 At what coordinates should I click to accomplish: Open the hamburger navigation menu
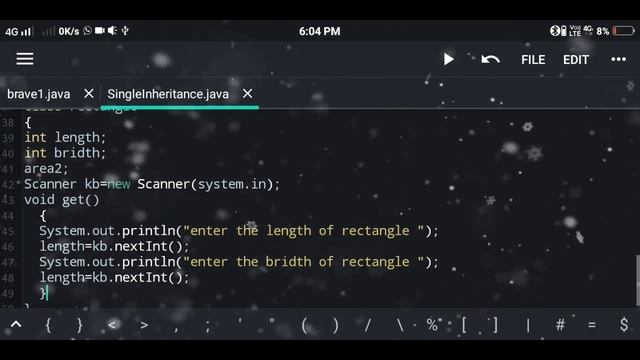click(x=25, y=59)
